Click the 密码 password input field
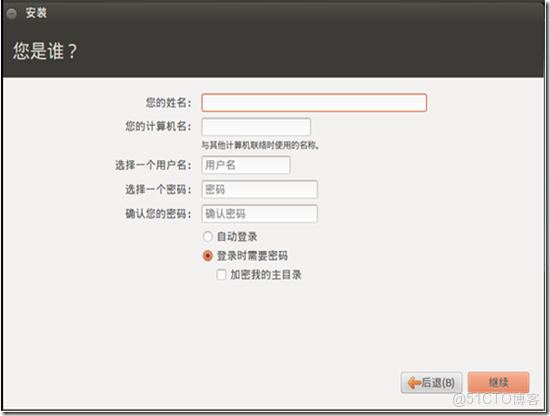 click(260, 189)
